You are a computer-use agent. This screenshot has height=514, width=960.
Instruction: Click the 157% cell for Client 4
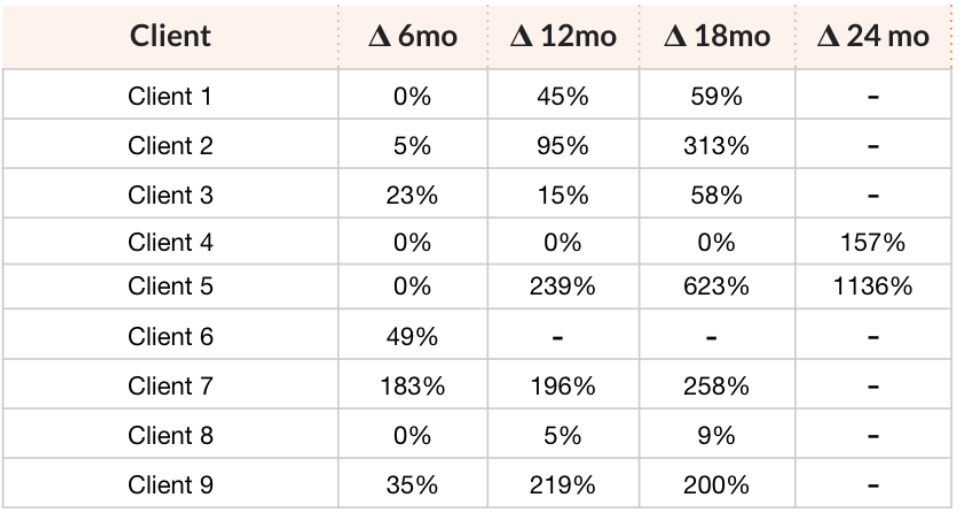(x=874, y=242)
